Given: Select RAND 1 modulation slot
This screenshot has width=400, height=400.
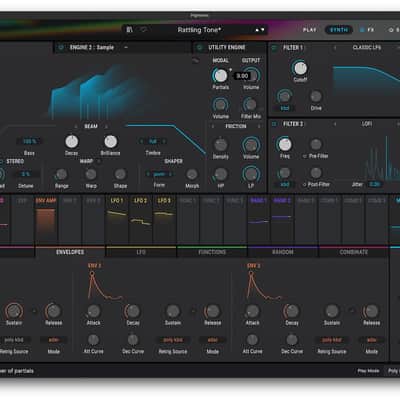Looking at the screenshot, I should tap(259, 220).
